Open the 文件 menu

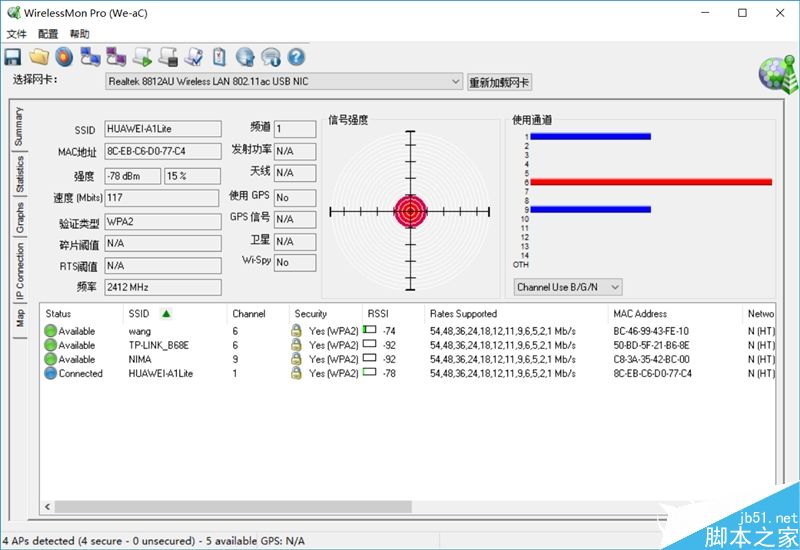tap(16, 34)
